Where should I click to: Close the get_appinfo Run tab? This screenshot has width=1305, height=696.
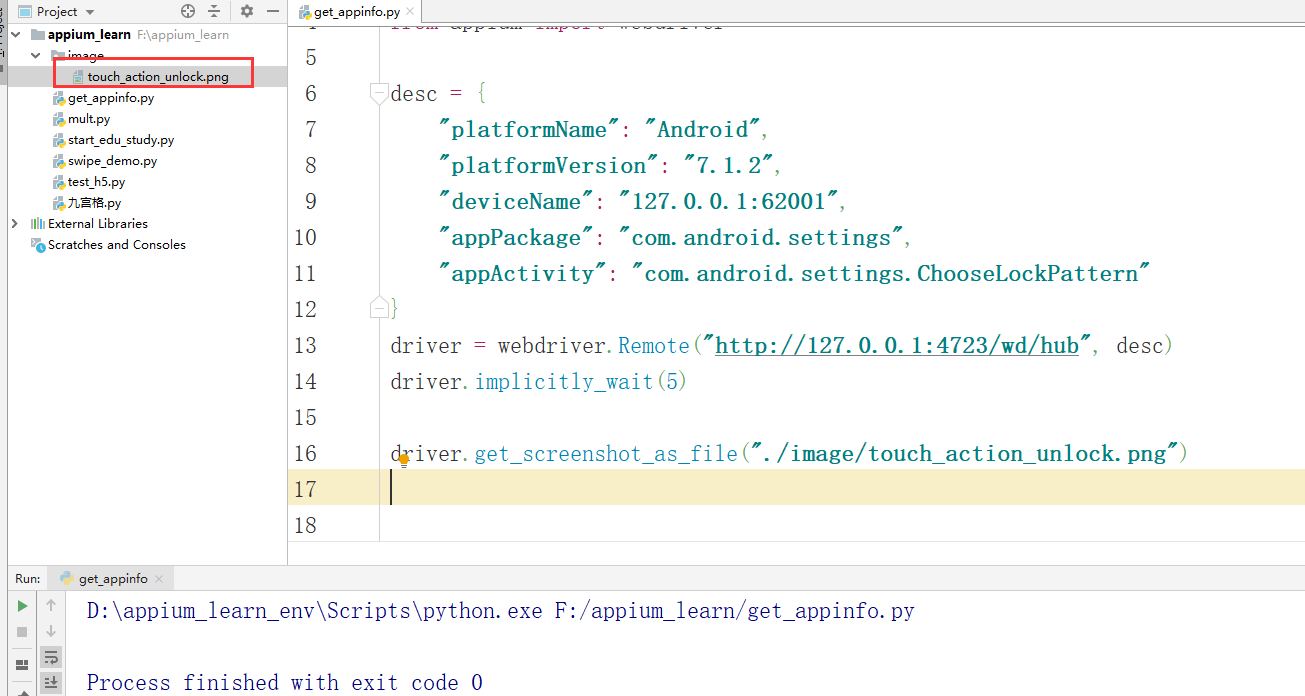coord(160,578)
